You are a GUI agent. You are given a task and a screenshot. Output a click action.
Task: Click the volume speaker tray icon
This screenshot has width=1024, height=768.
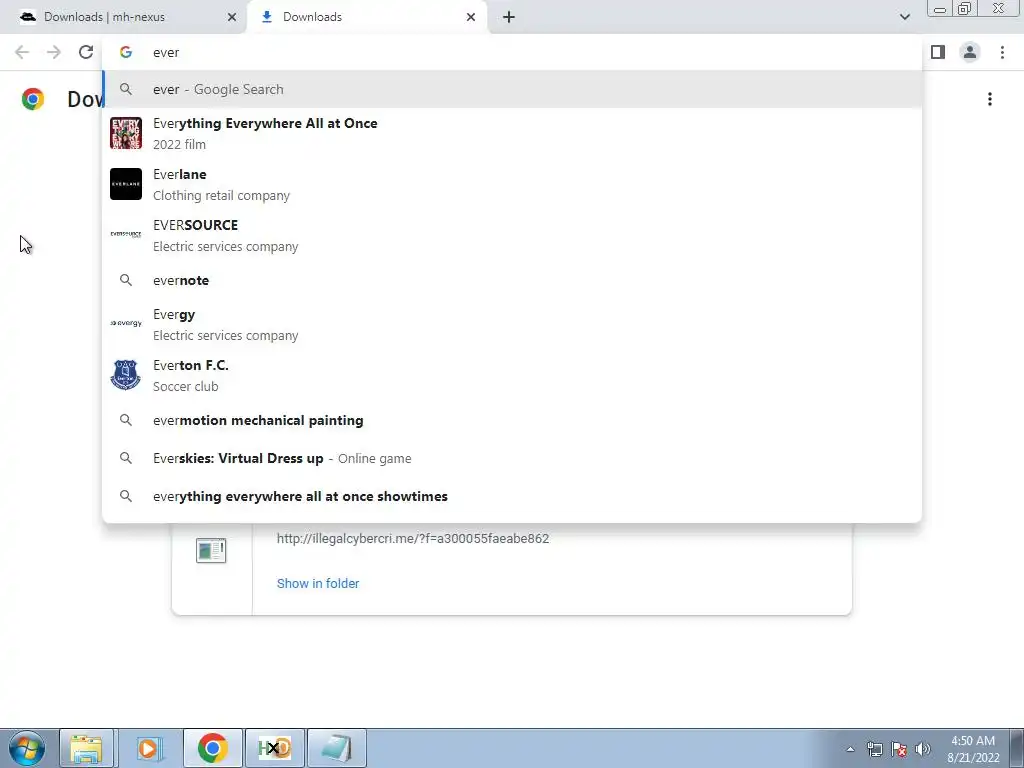923,749
